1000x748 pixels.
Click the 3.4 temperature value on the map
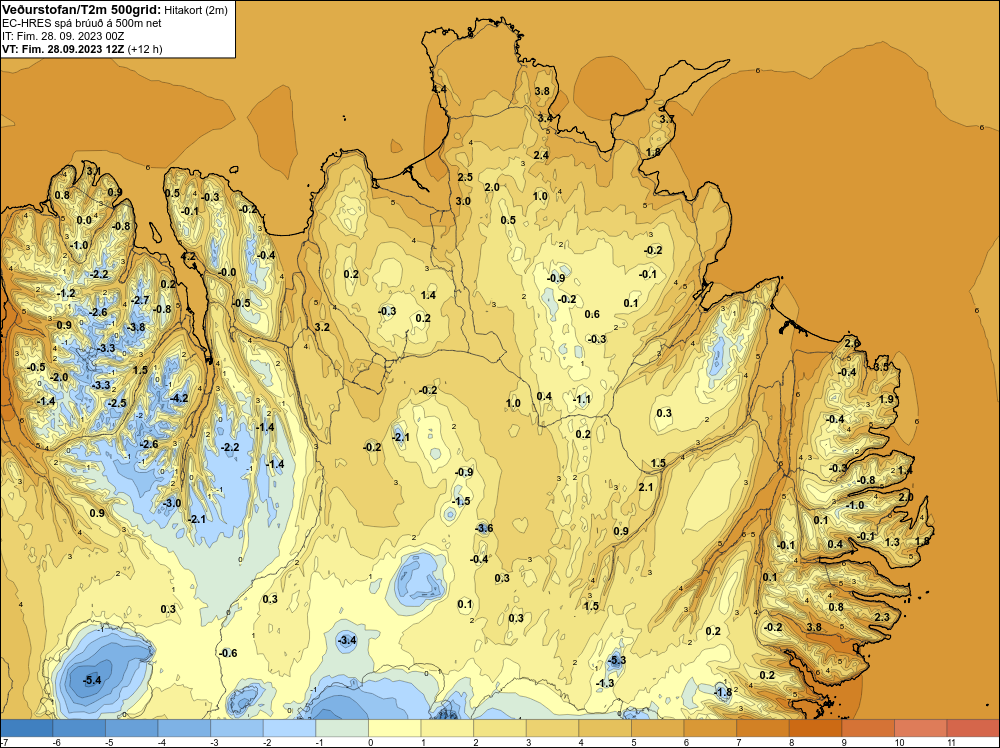[x=545, y=118]
